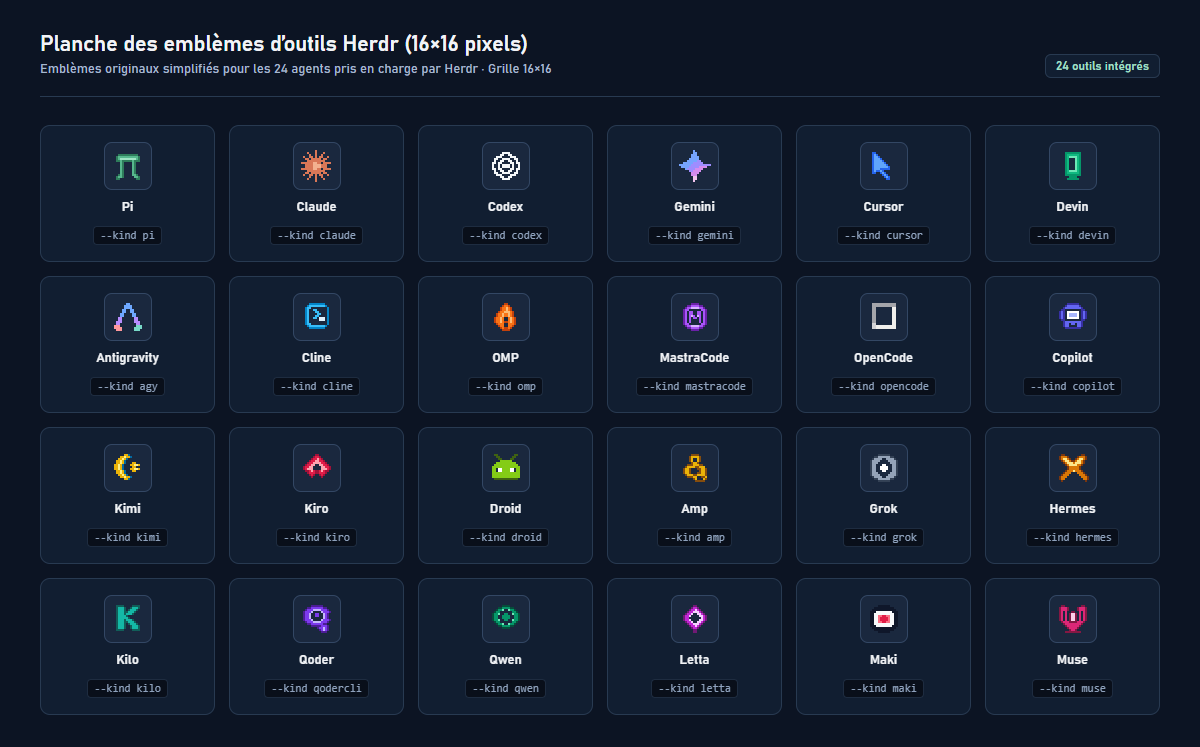Click the "OpenCode" card title

pos(883,358)
